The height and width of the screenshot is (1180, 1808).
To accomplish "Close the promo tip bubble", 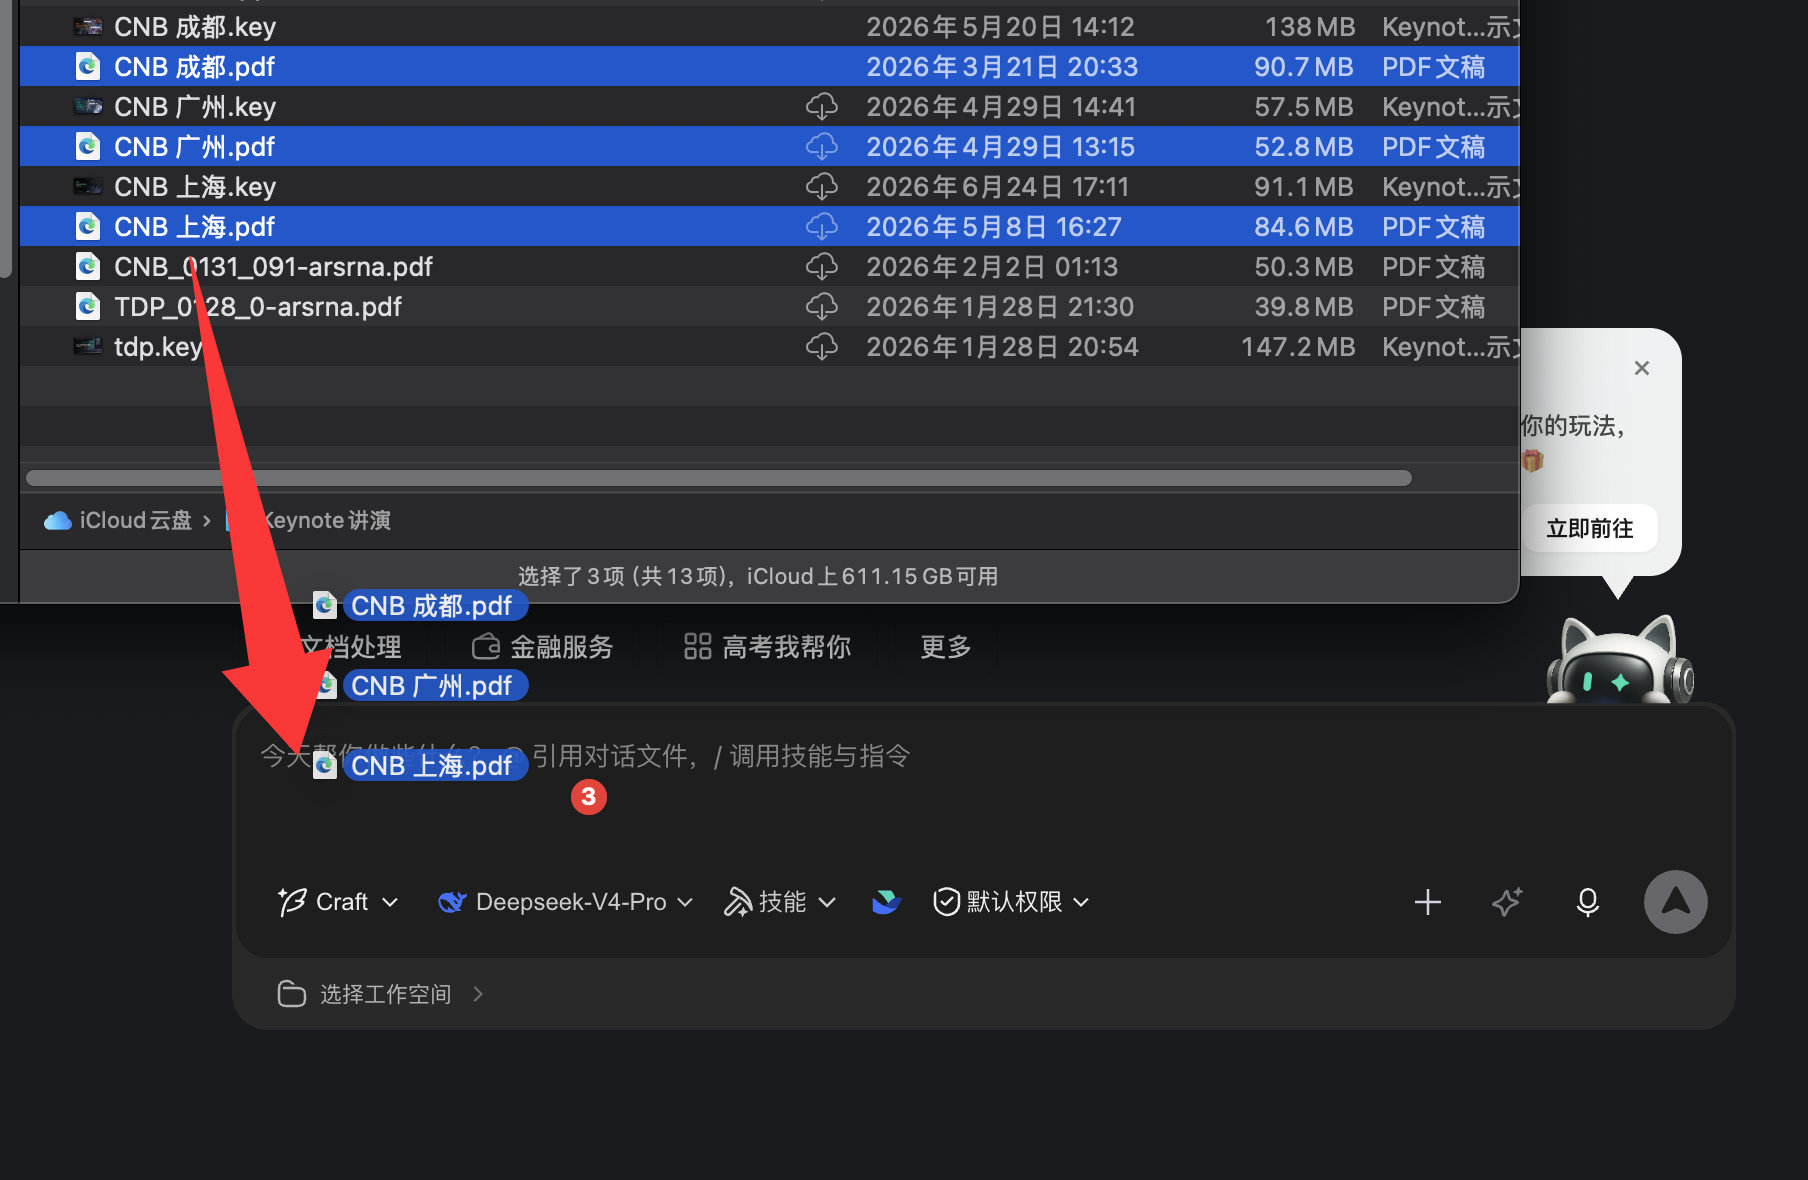I will (x=1642, y=368).
